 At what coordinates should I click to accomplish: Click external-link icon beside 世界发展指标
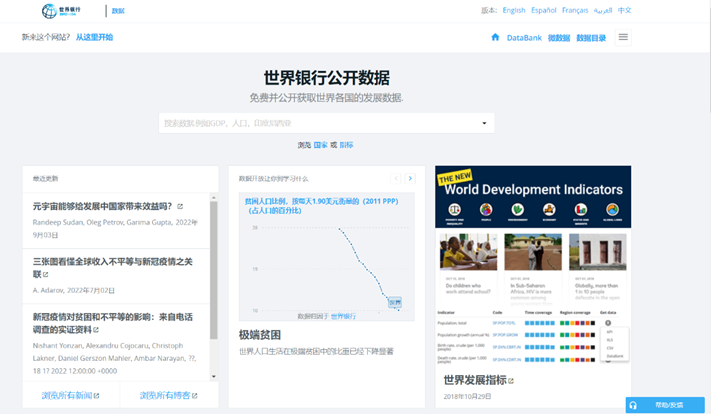pyautogui.click(x=511, y=381)
